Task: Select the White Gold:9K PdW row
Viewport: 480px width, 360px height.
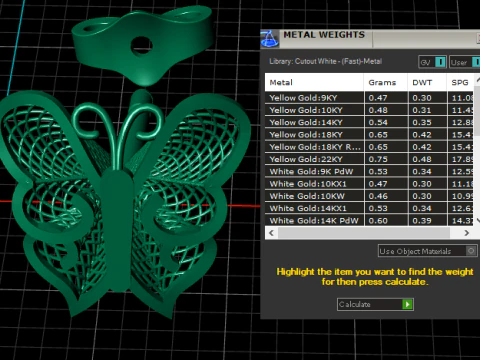Action: click(x=369, y=172)
